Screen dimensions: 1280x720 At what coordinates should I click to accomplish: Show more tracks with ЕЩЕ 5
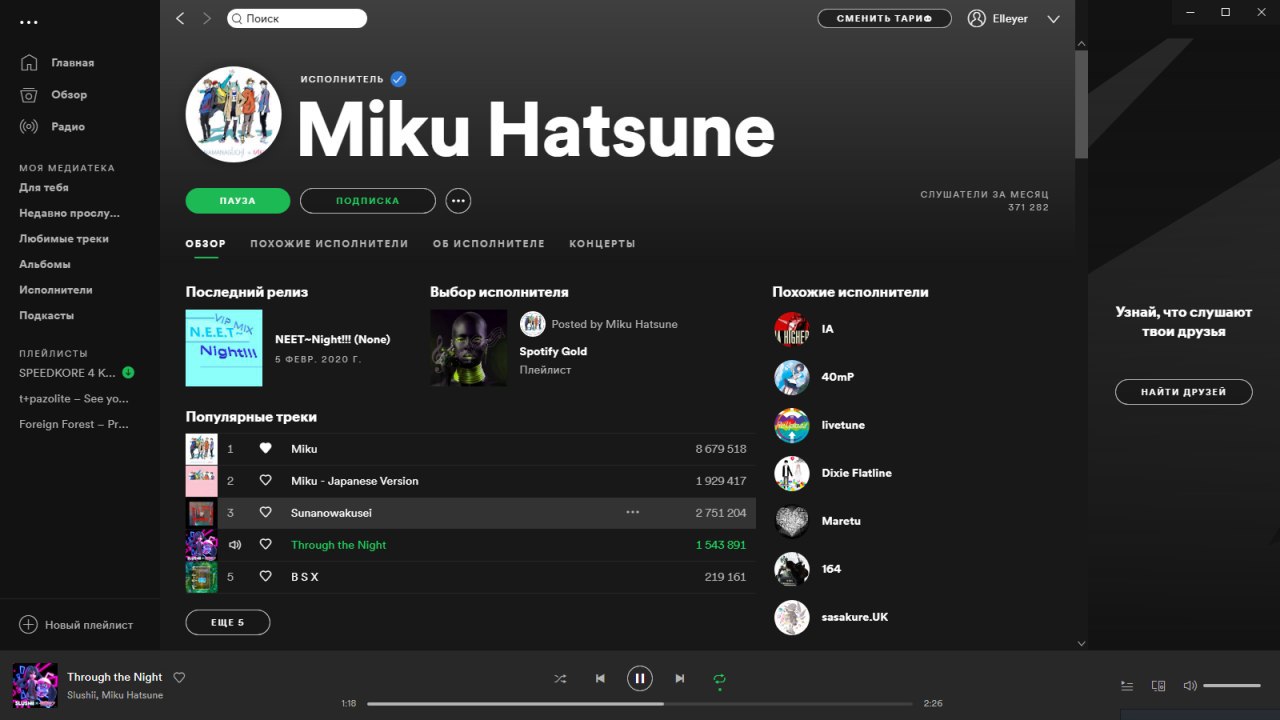pos(228,623)
